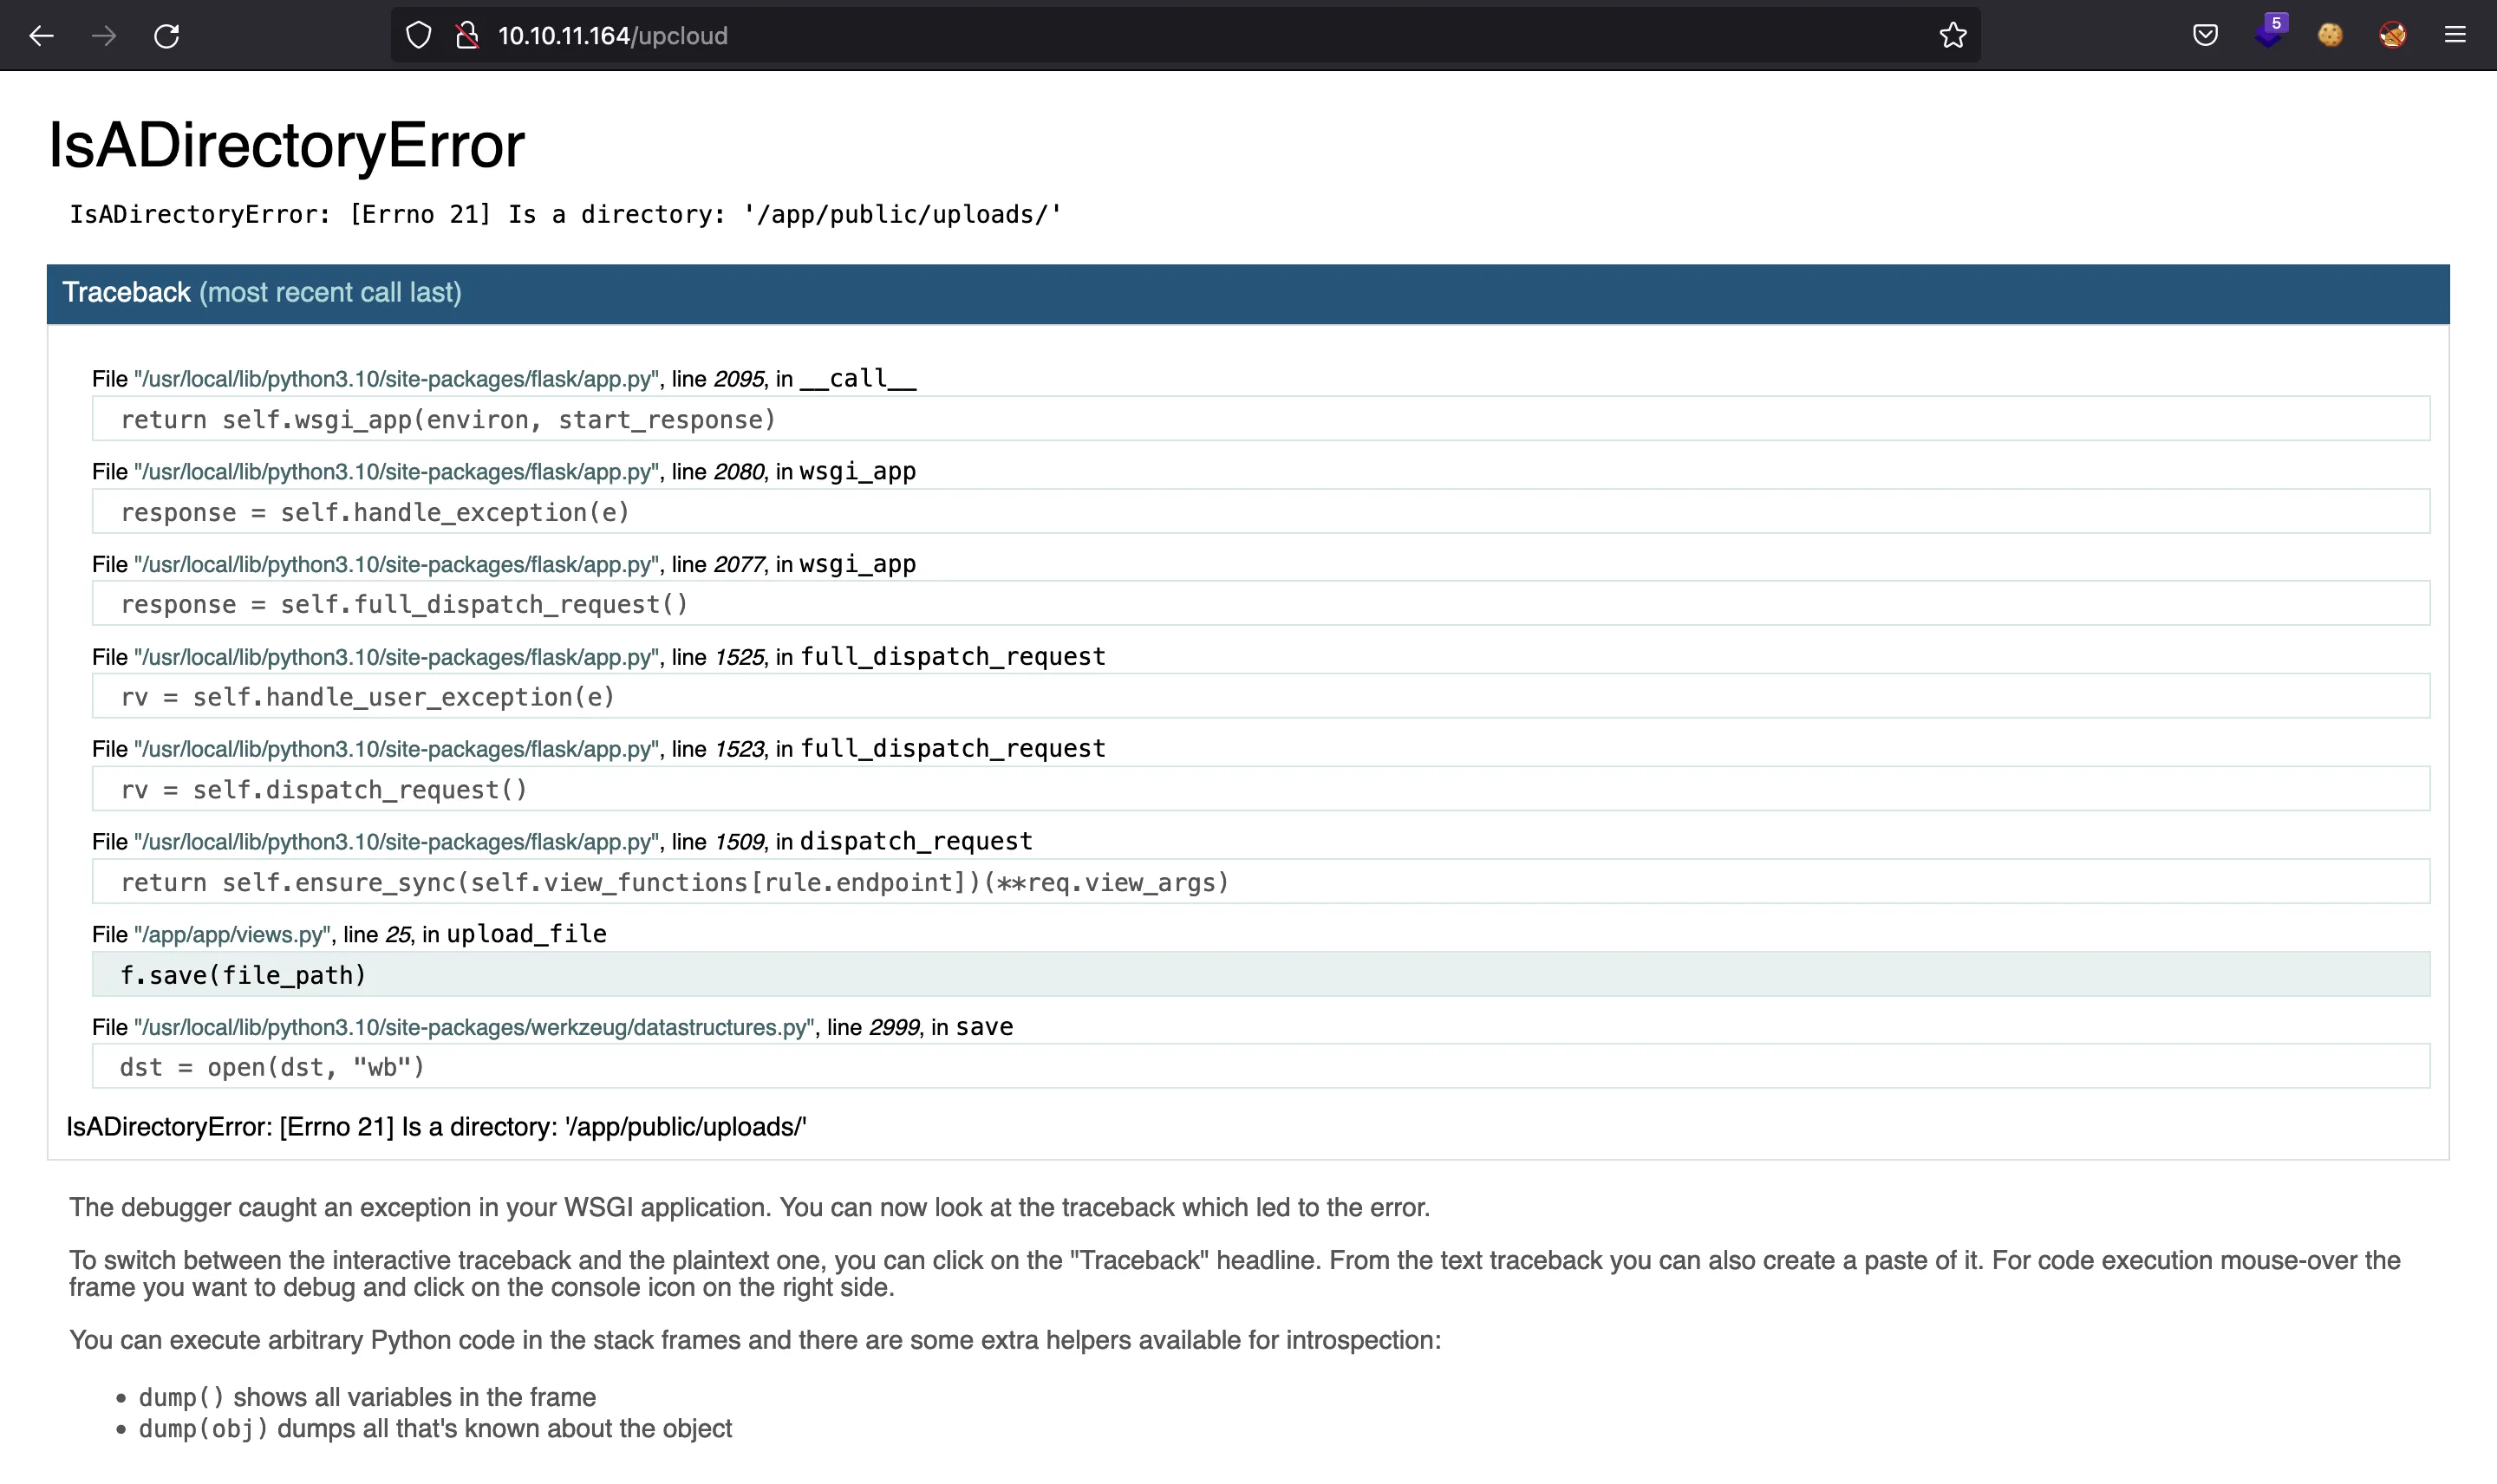Click code line return self.ensure_sync(...)
The width and height of the screenshot is (2497, 1484).
(1260, 882)
